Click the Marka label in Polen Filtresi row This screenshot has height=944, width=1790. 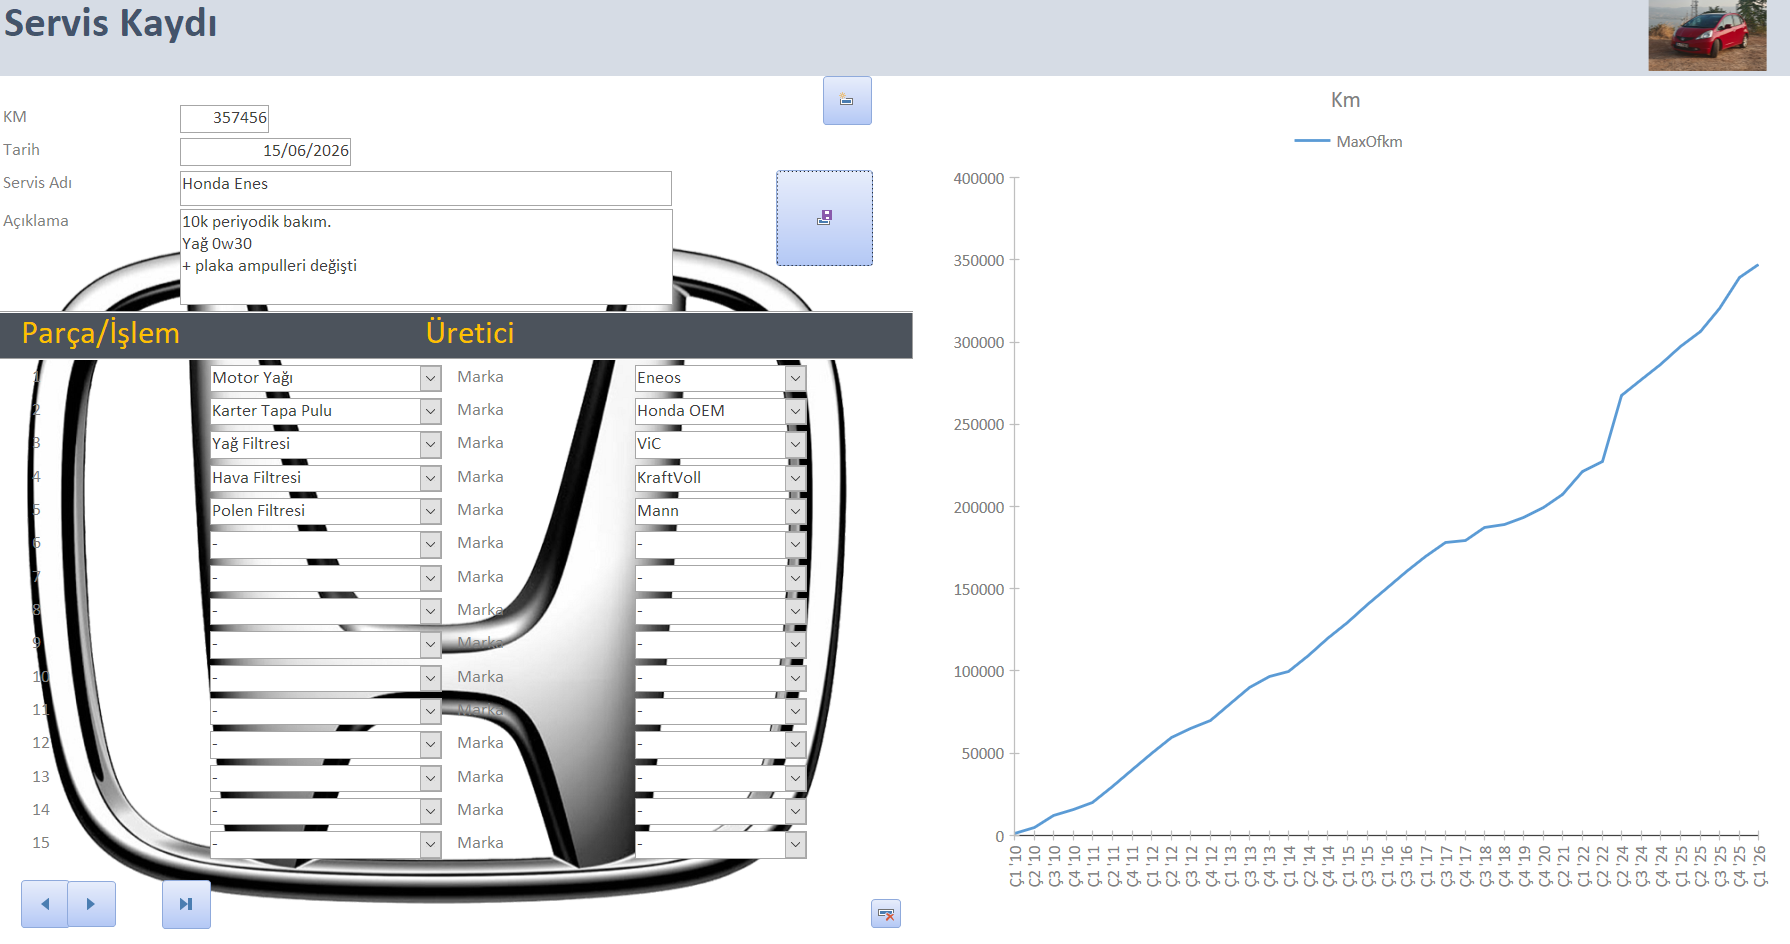click(480, 510)
